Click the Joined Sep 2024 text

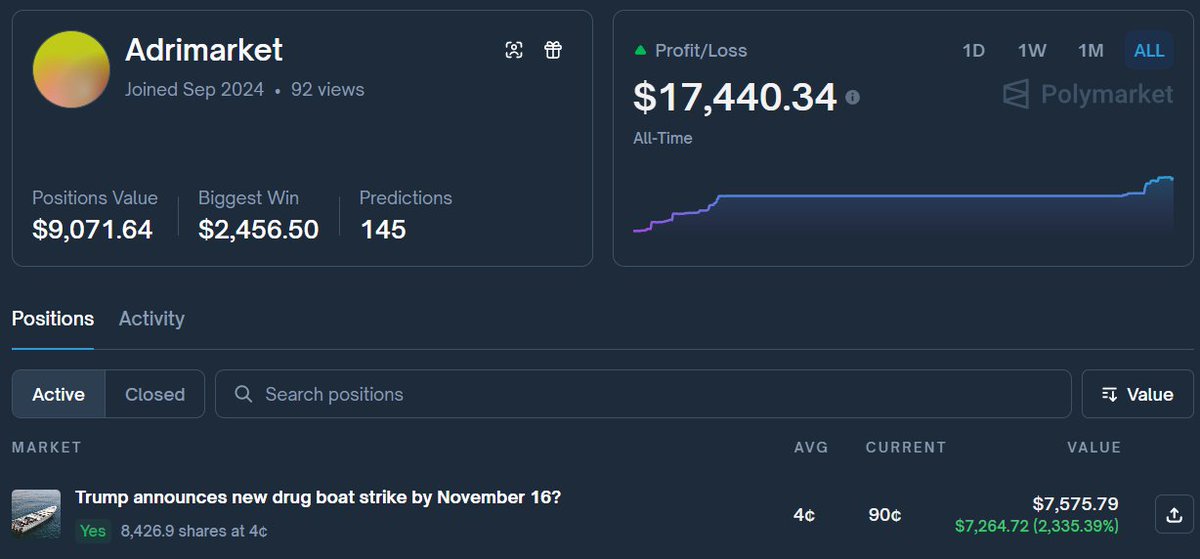click(x=194, y=90)
